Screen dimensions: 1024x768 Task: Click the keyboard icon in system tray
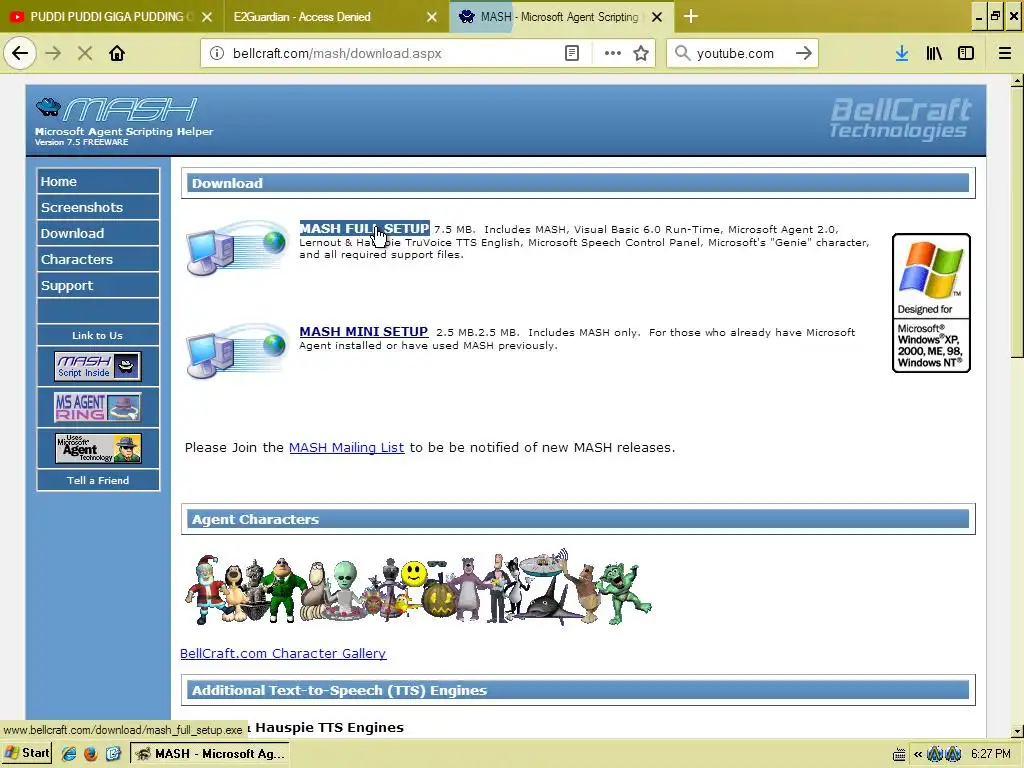point(899,754)
